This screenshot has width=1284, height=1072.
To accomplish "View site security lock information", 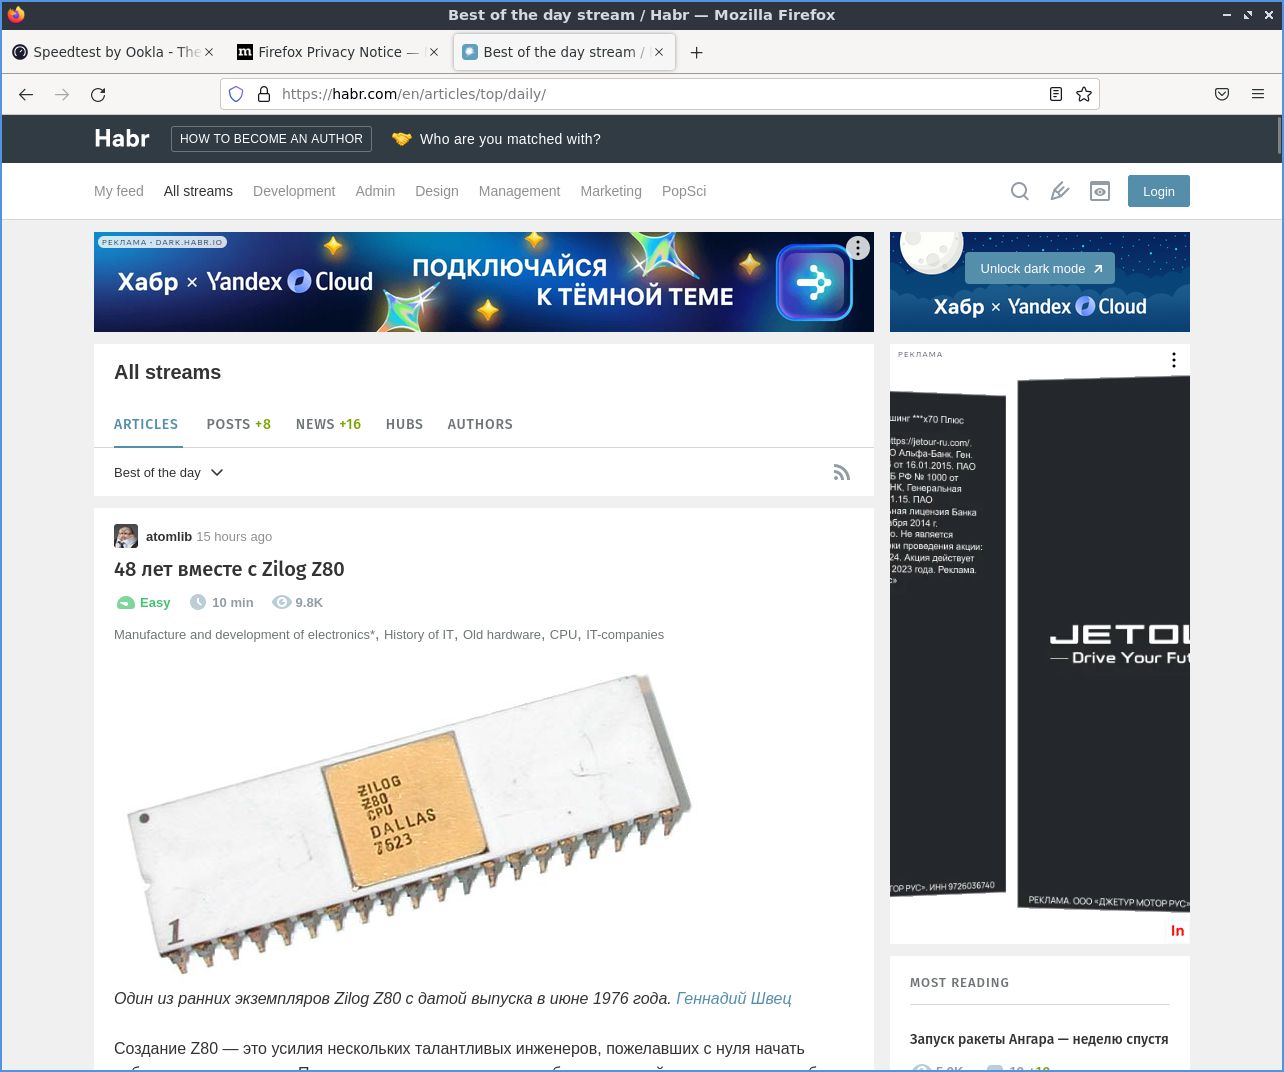I will (x=264, y=94).
